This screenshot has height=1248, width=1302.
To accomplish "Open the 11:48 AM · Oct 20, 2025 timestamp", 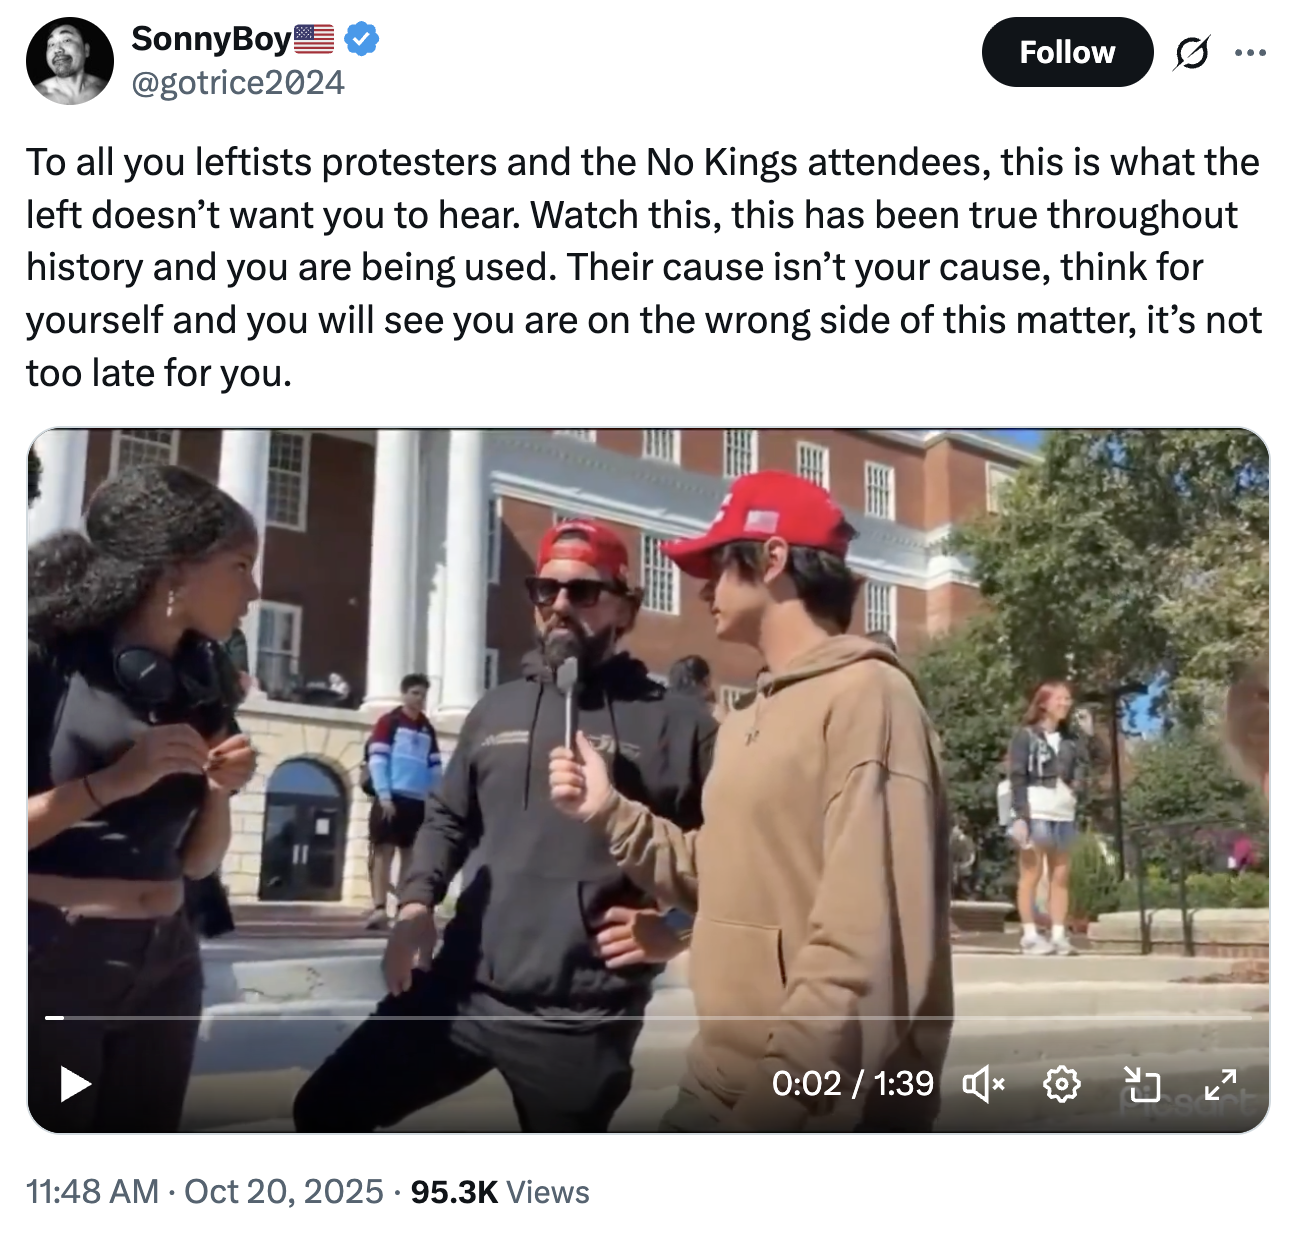I will (x=205, y=1191).
